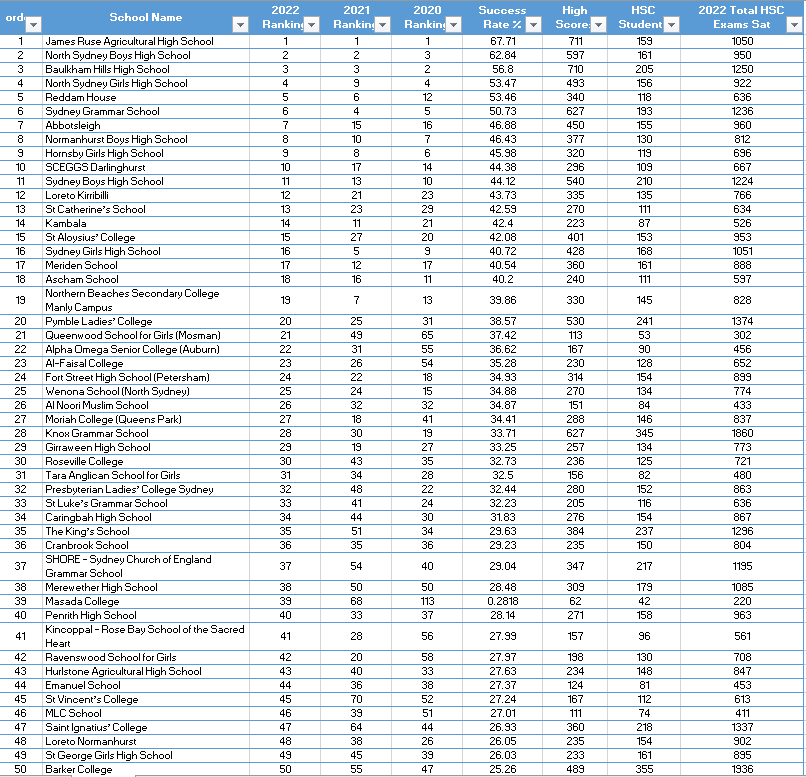Click Ravenswood School for Girls cell
Viewport: 806px width, 777px height.
coord(146,657)
